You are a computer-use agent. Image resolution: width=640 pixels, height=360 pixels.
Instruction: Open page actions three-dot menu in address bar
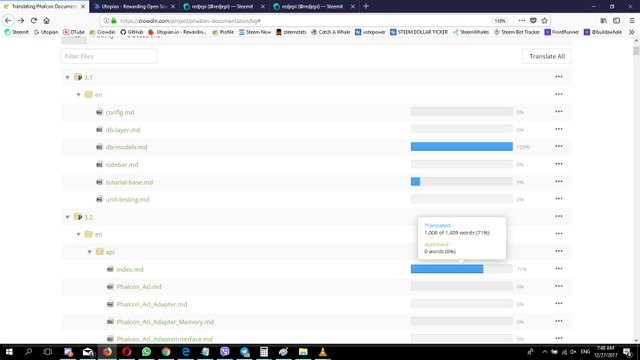pos(522,20)
